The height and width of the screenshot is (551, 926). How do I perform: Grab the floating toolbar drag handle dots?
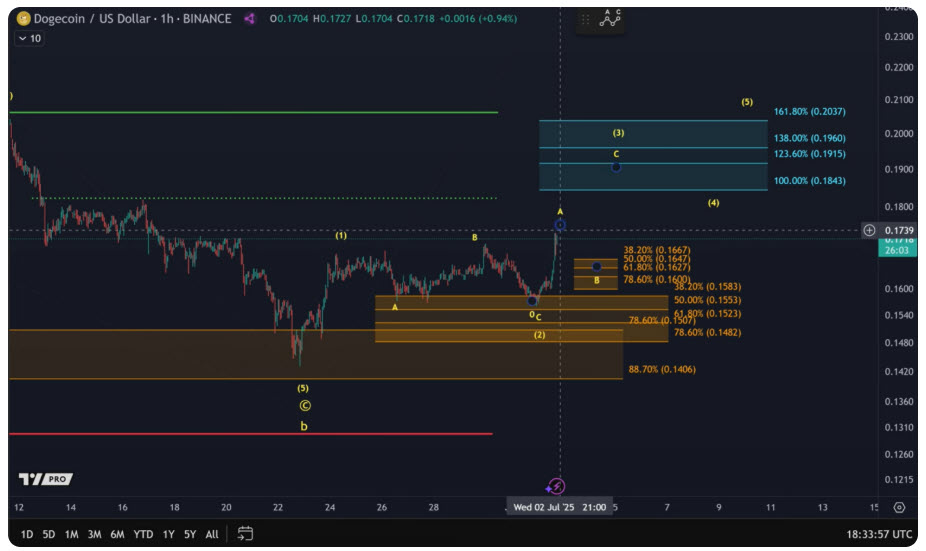[x=585, y=19]
